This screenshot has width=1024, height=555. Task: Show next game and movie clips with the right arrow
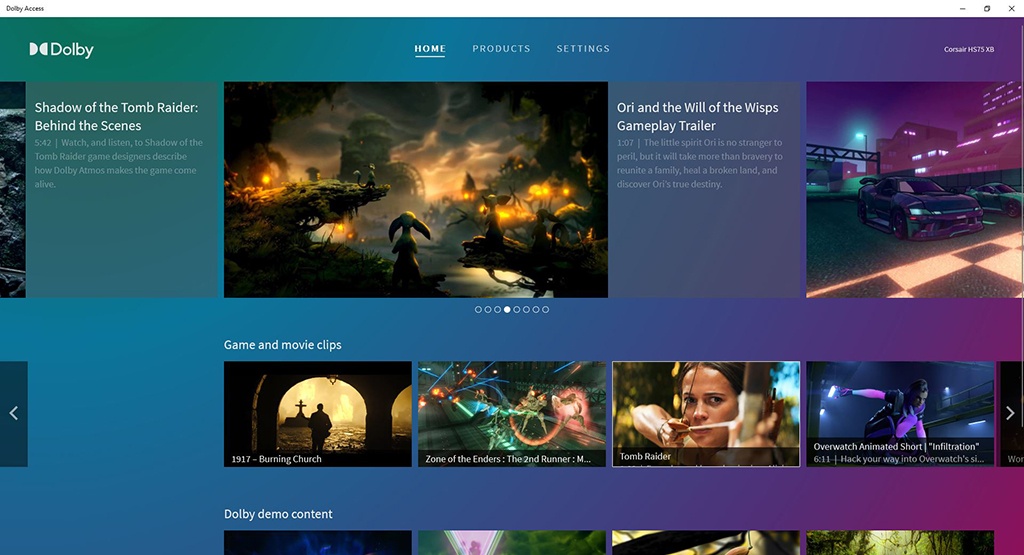pos(1010,413)
